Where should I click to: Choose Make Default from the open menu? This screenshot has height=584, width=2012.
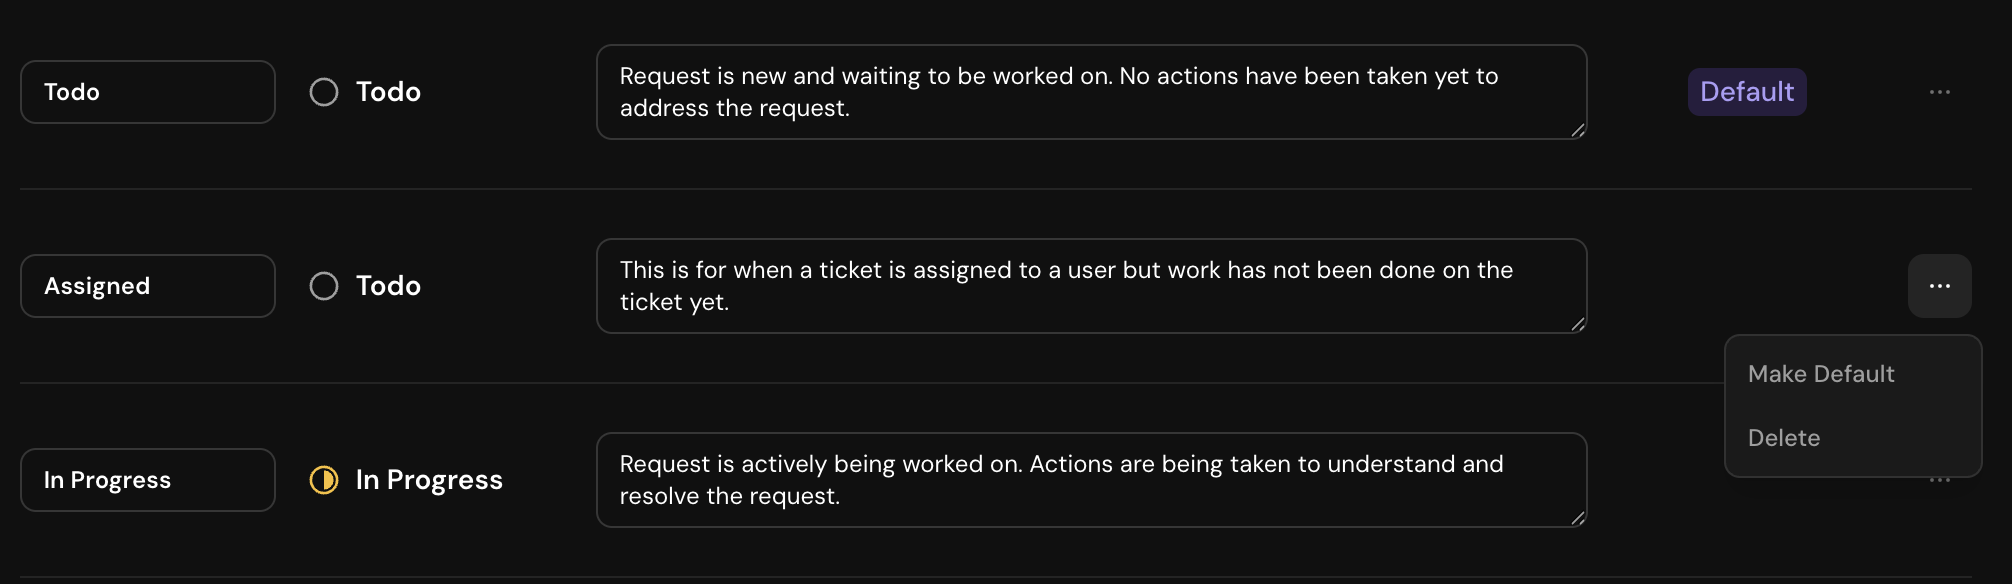pyautogui.click(x=1820, y=373)
